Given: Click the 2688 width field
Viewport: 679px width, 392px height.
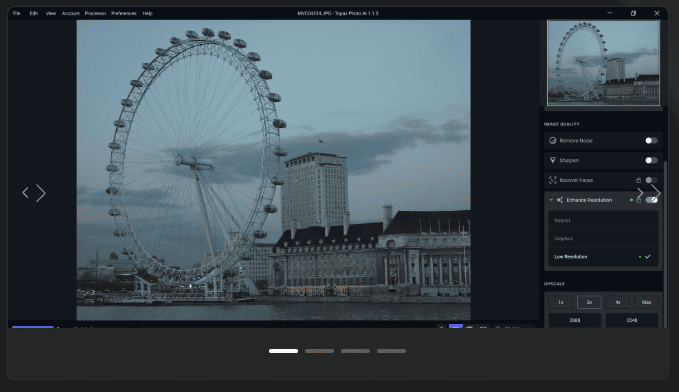Looking at the screenshot, I should 575,321.
